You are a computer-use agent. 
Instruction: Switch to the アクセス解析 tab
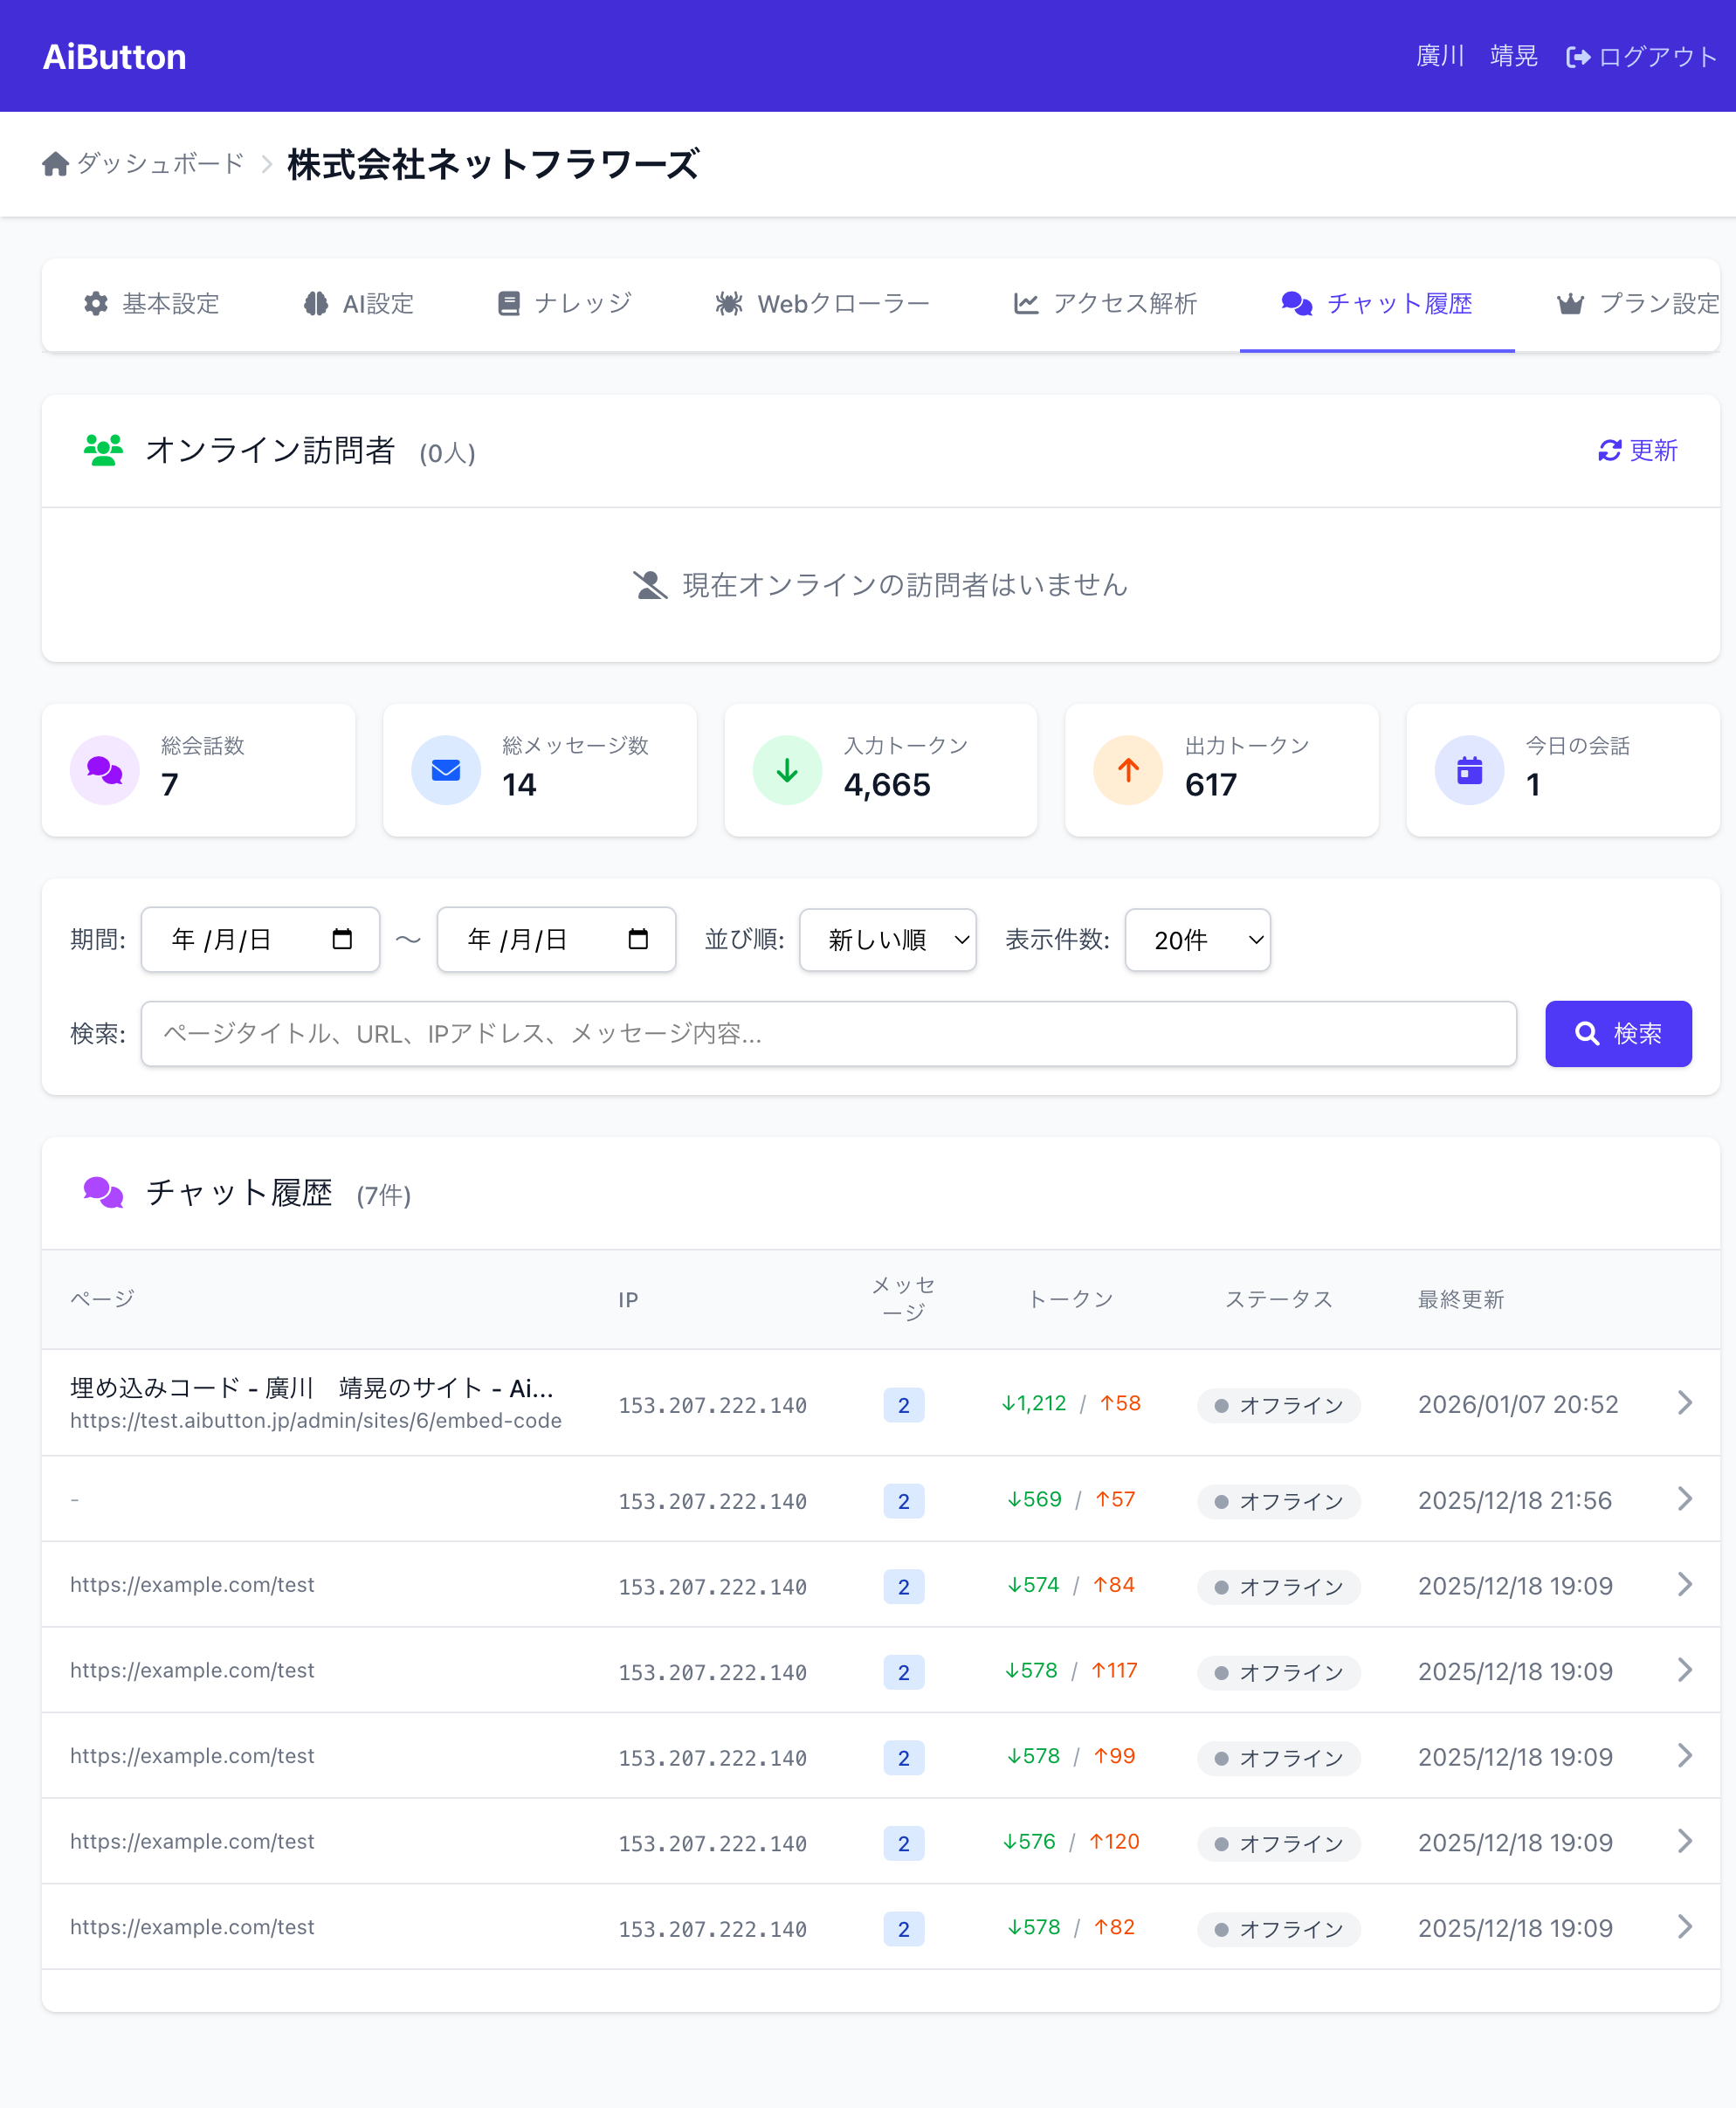1105,304
